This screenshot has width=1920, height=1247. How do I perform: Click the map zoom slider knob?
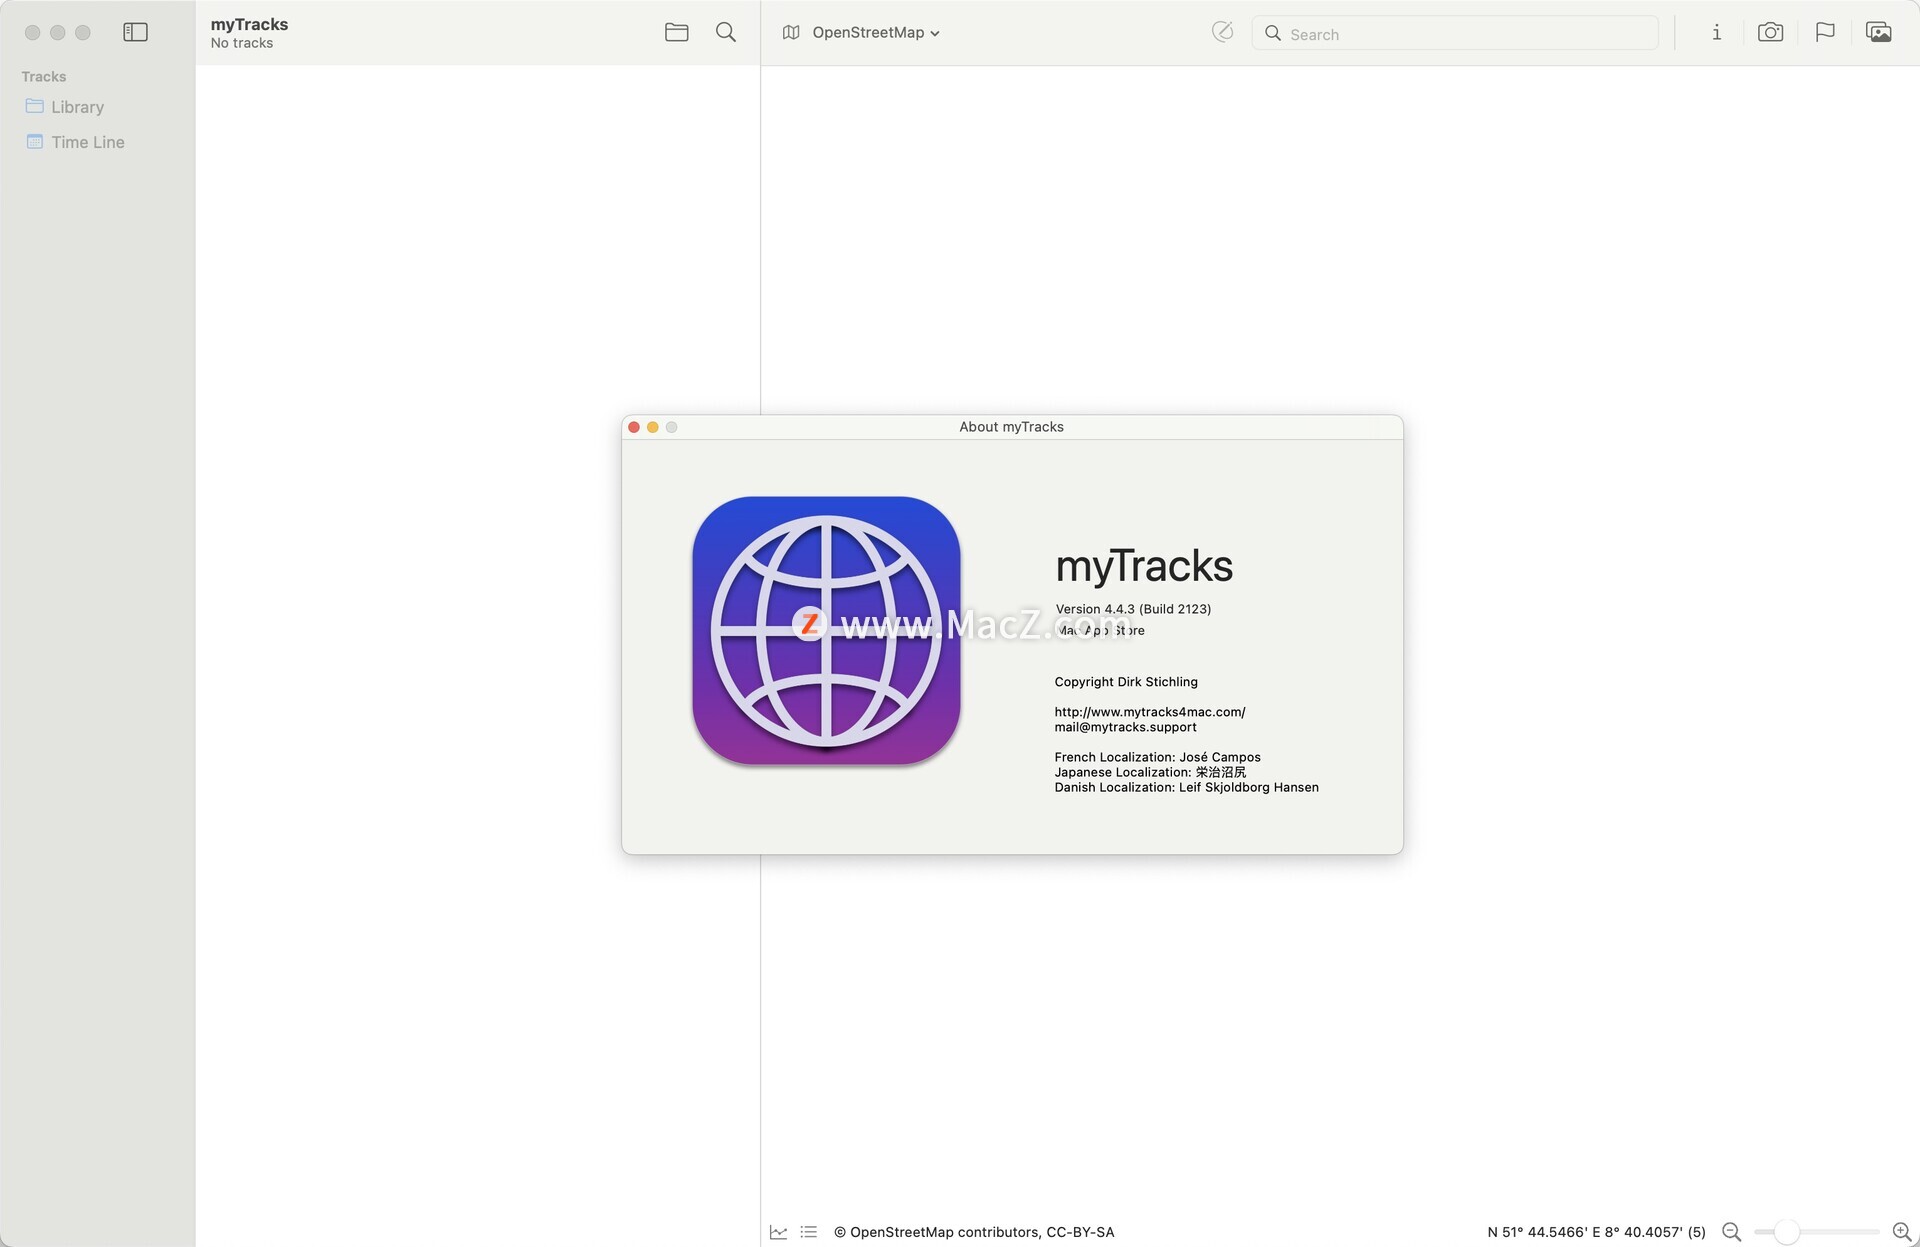(x=1786, y=1232)
